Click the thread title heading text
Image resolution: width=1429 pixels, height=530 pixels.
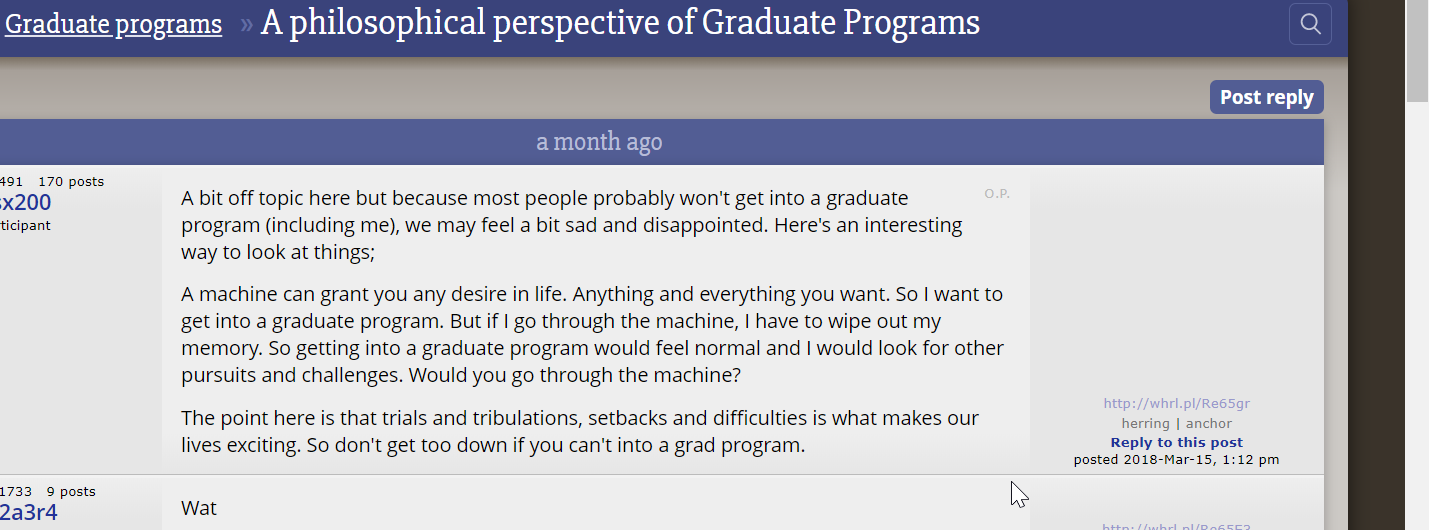pos(620,24)
